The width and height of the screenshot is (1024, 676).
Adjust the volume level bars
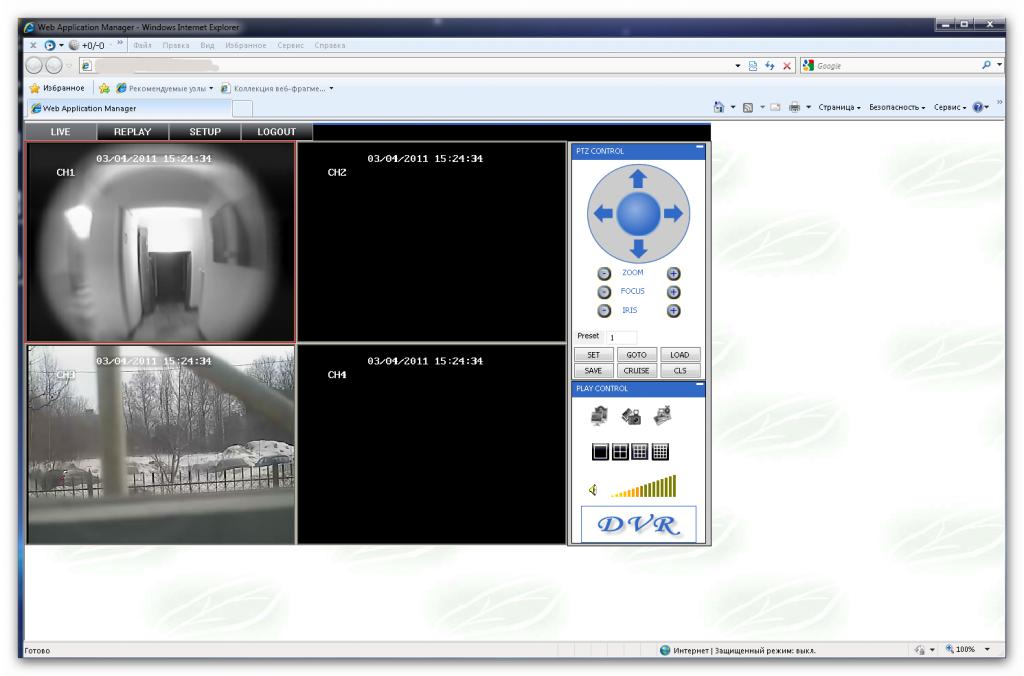646,488
